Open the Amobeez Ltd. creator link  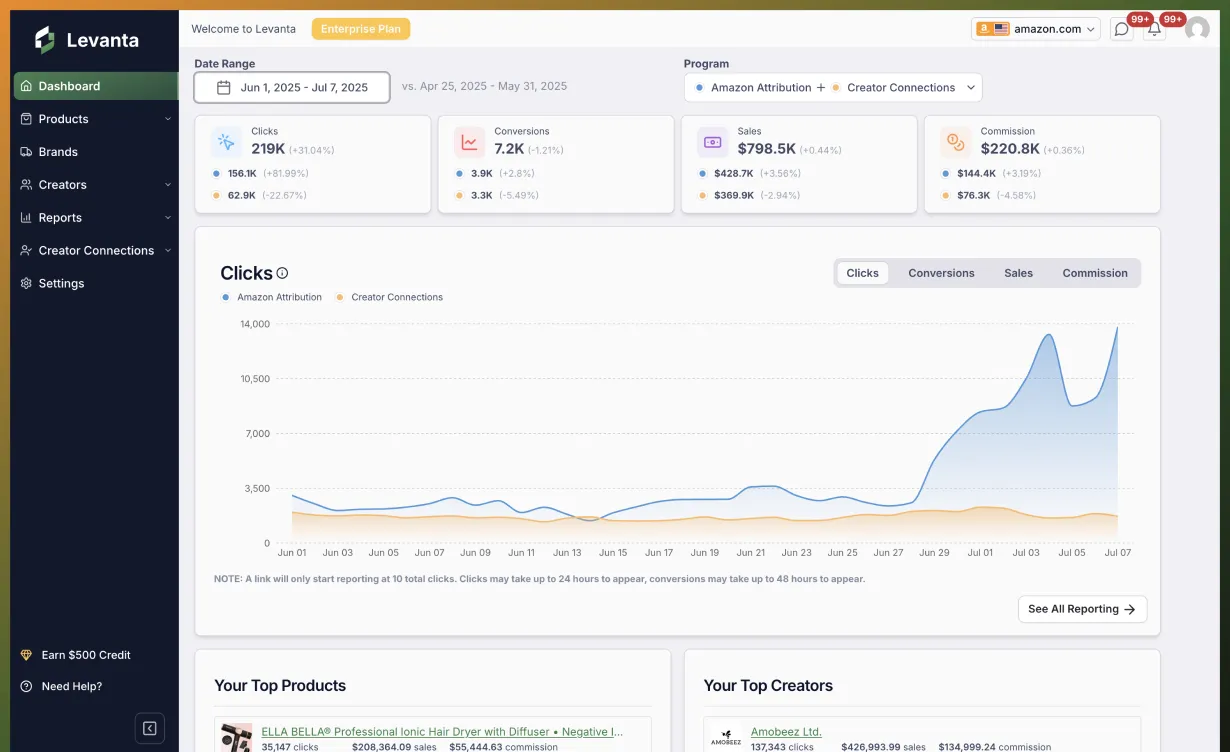click(x=786, y=732)
